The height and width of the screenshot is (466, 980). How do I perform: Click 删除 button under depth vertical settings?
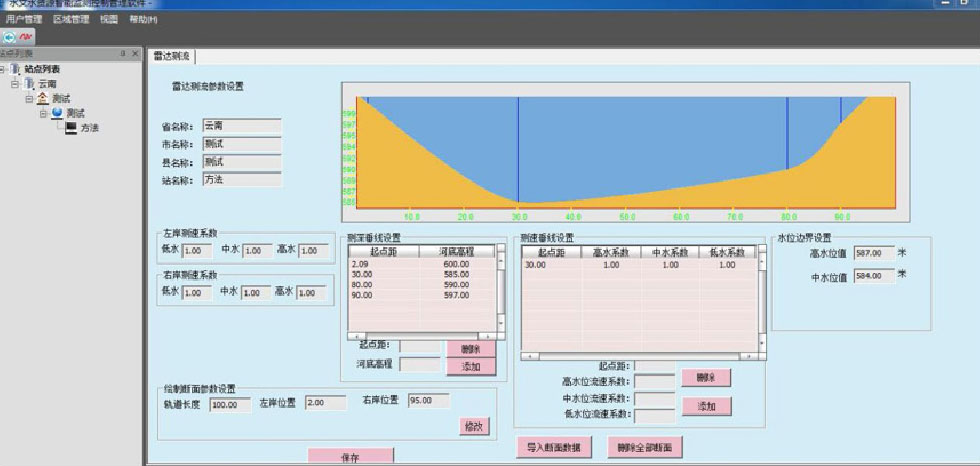tap(471, 349)
